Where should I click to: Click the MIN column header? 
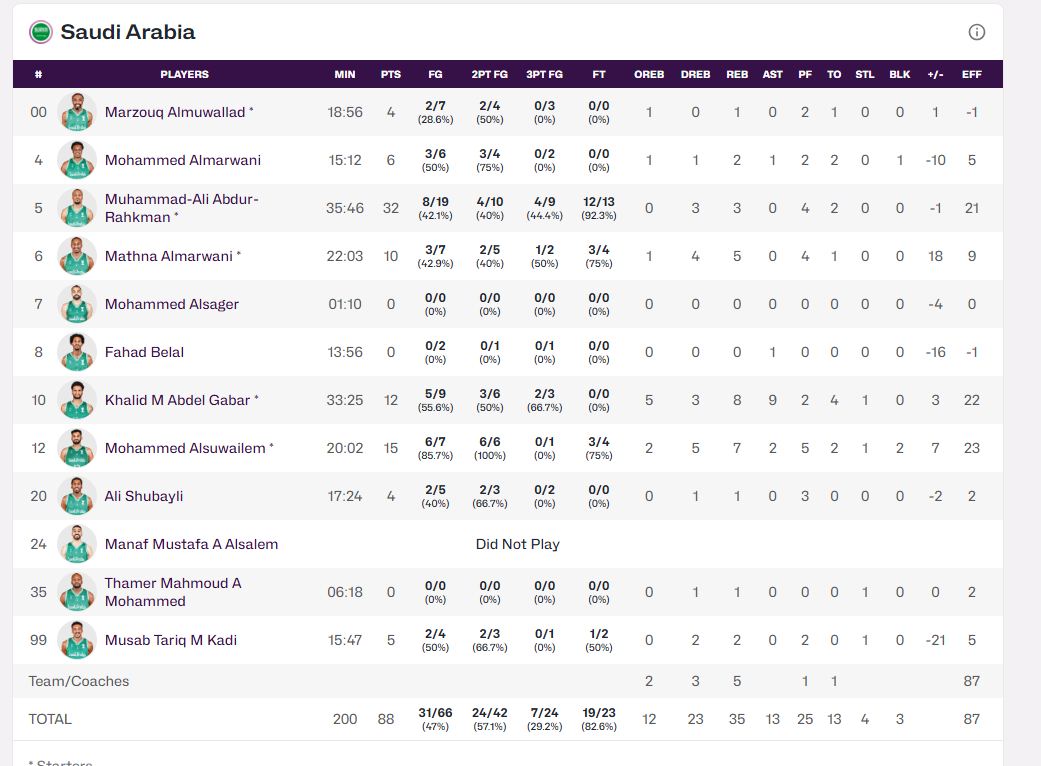pyautogui.click(x=345, y=74)
